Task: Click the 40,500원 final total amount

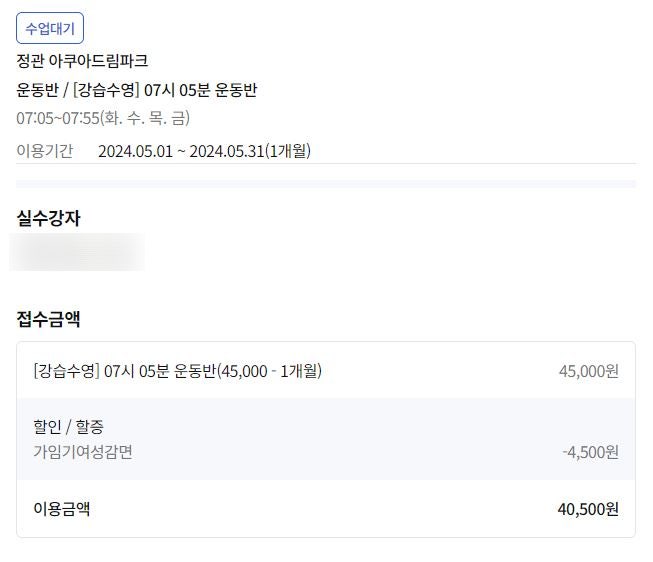Action: 588,509
